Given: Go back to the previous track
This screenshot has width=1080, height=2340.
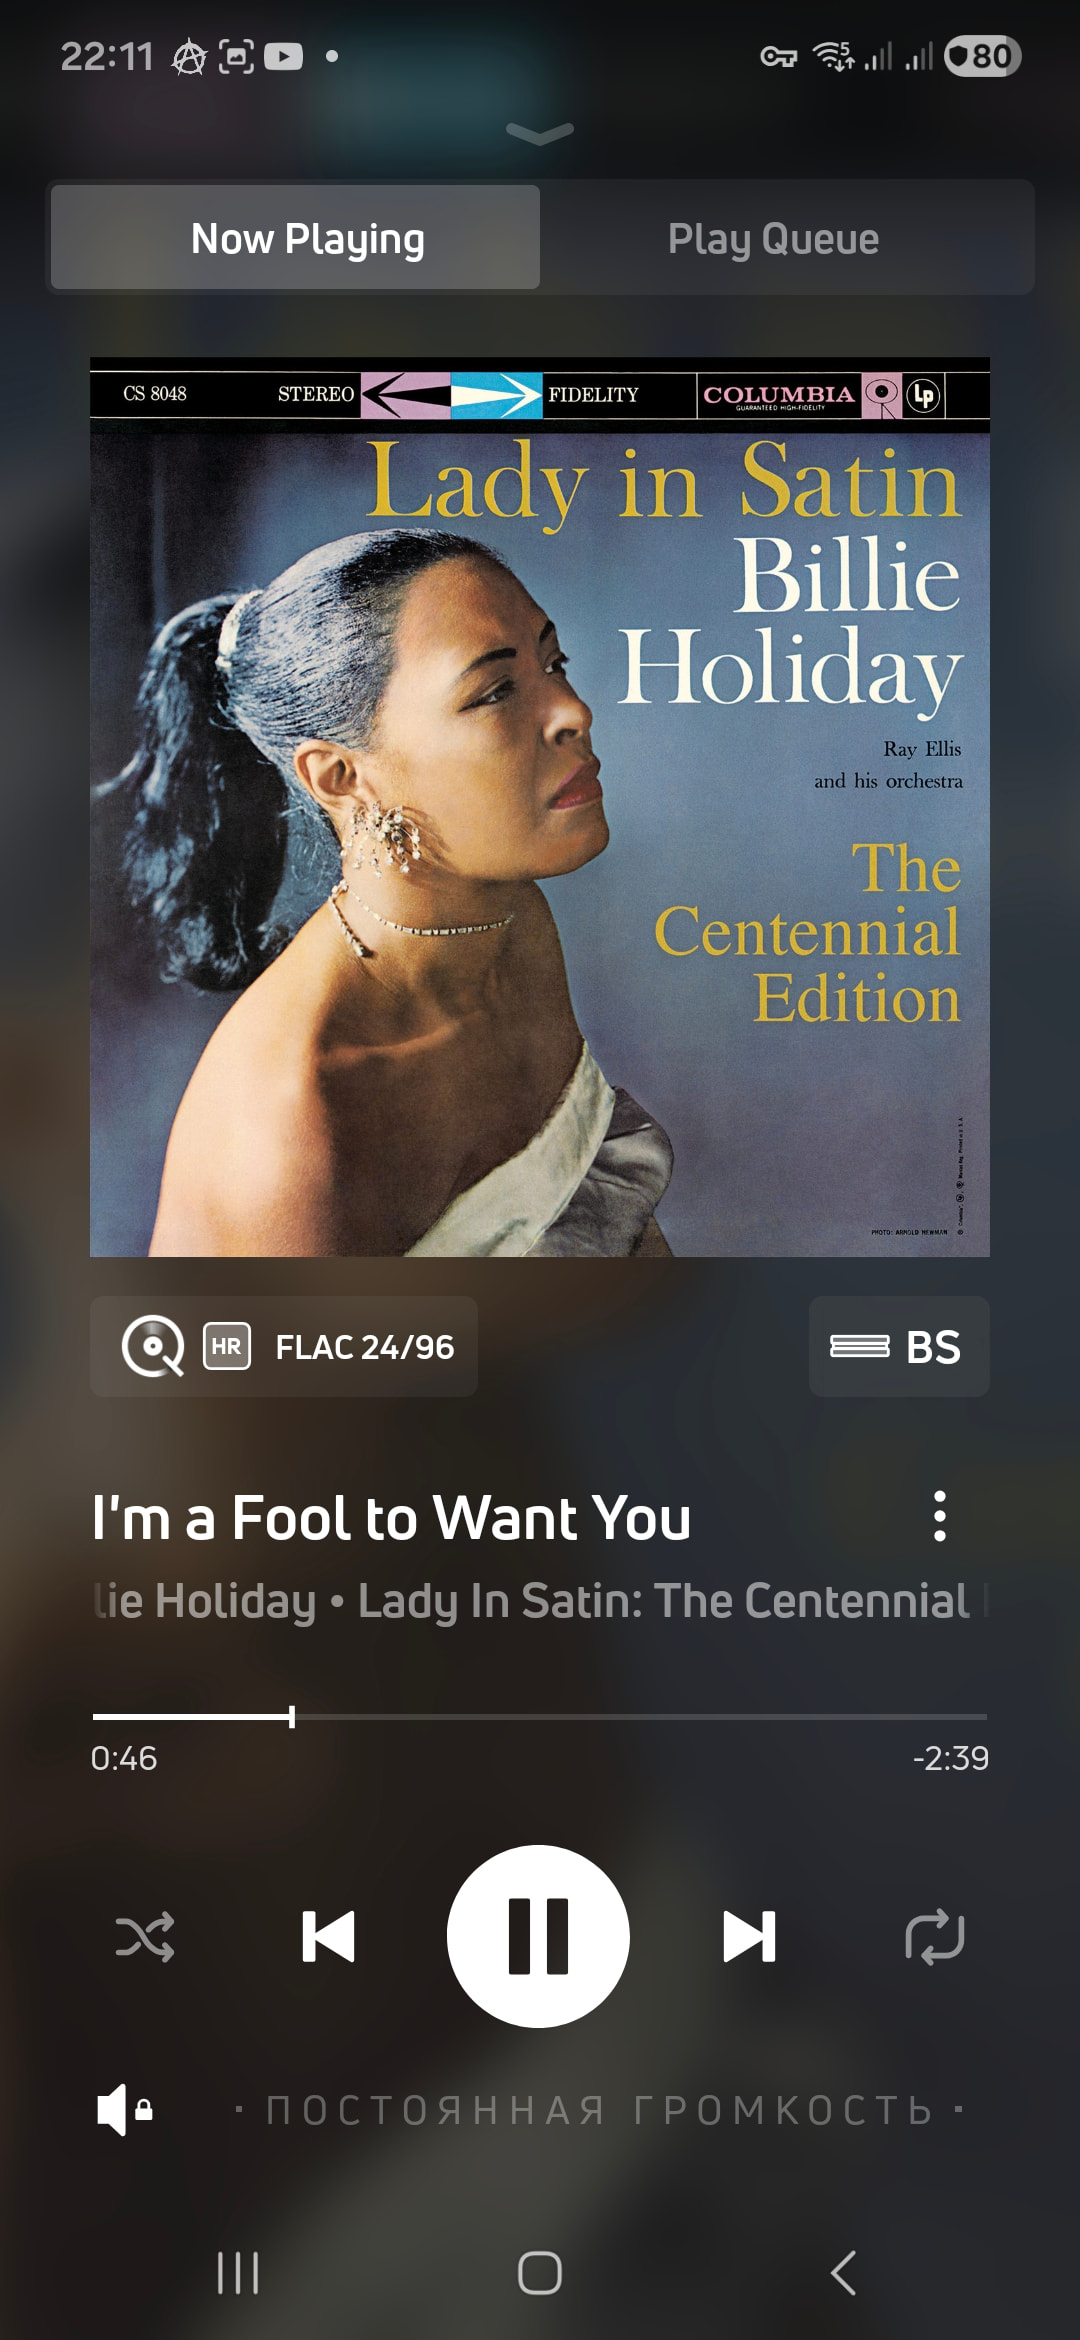Looking at the screenshot, I should tap(328, 1936).
